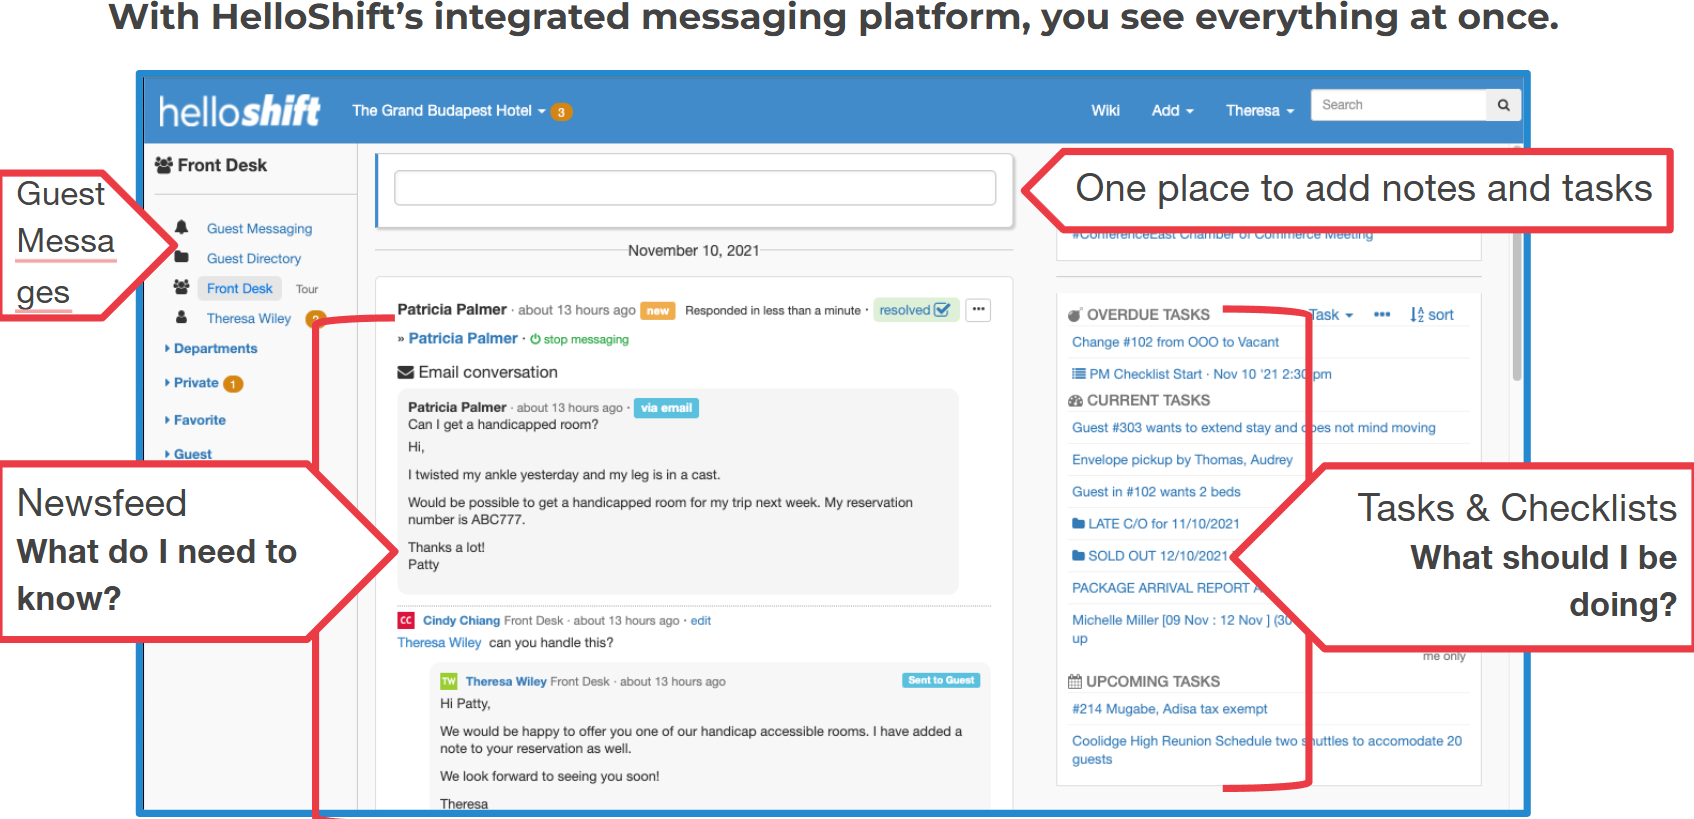Screen dimensions: 1694x819
Task: Click the magnifying glass search button
Action: tap(1503, 105)
